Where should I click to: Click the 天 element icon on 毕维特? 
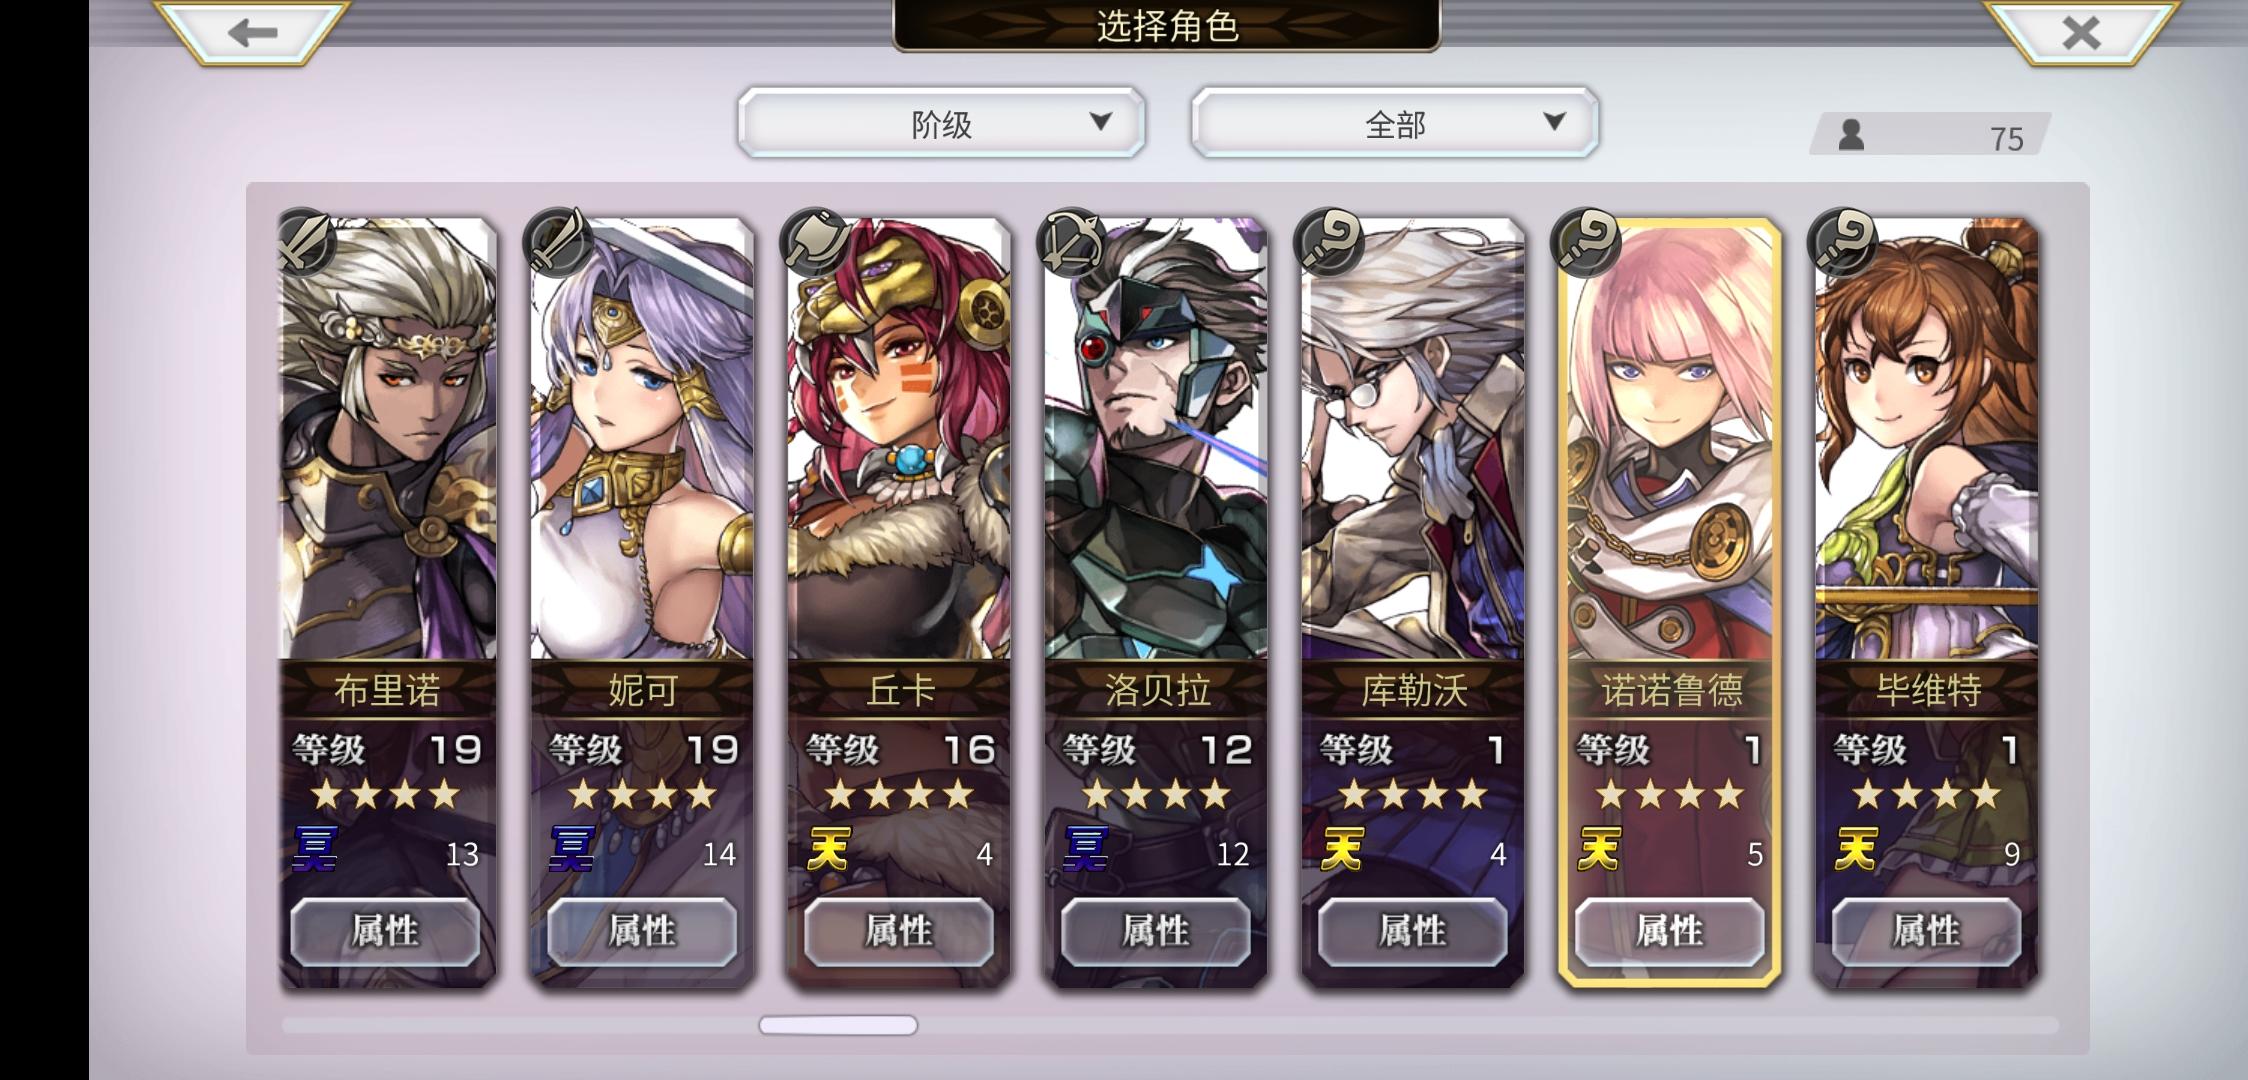1856,849
